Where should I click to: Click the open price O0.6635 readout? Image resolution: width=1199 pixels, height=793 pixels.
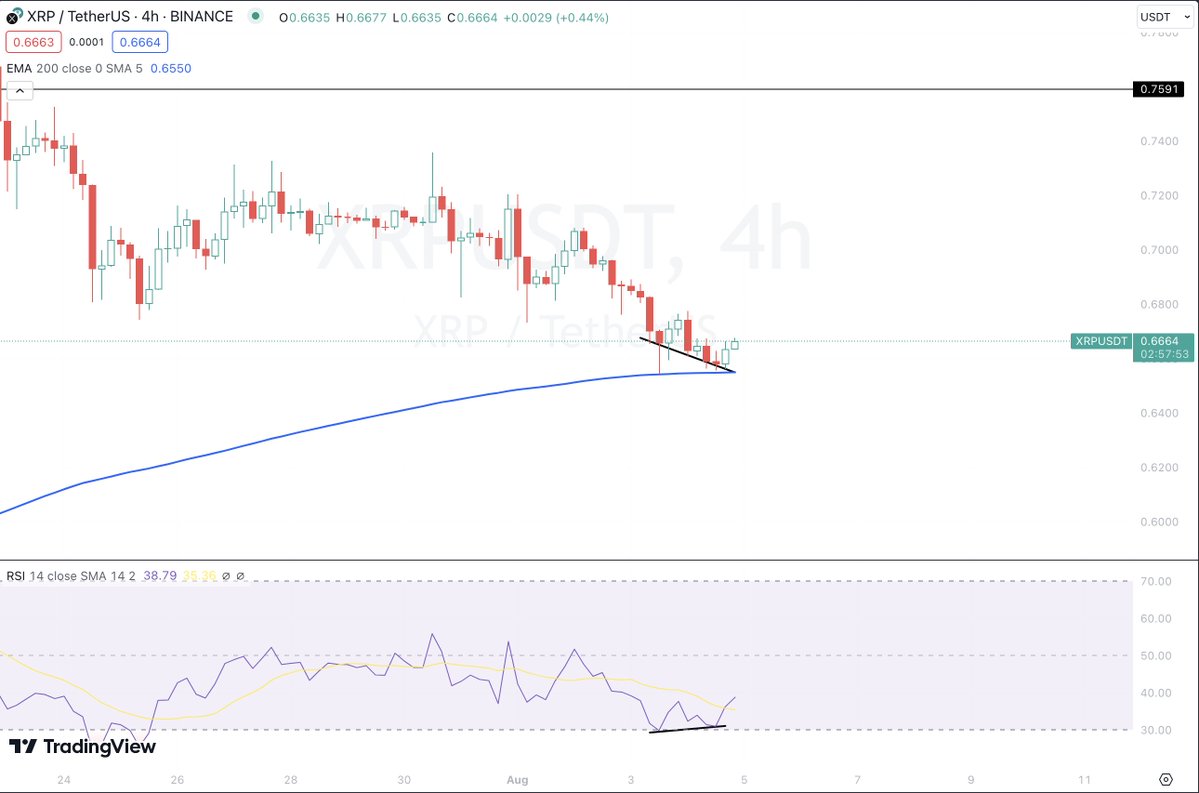[304, 17]
